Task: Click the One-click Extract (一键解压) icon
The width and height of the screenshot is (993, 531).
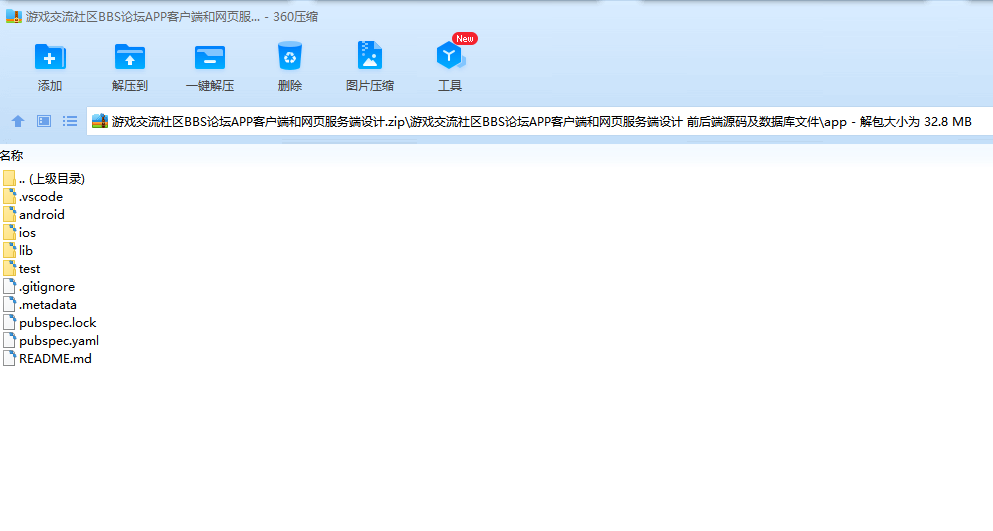Action: coord(210,57)
